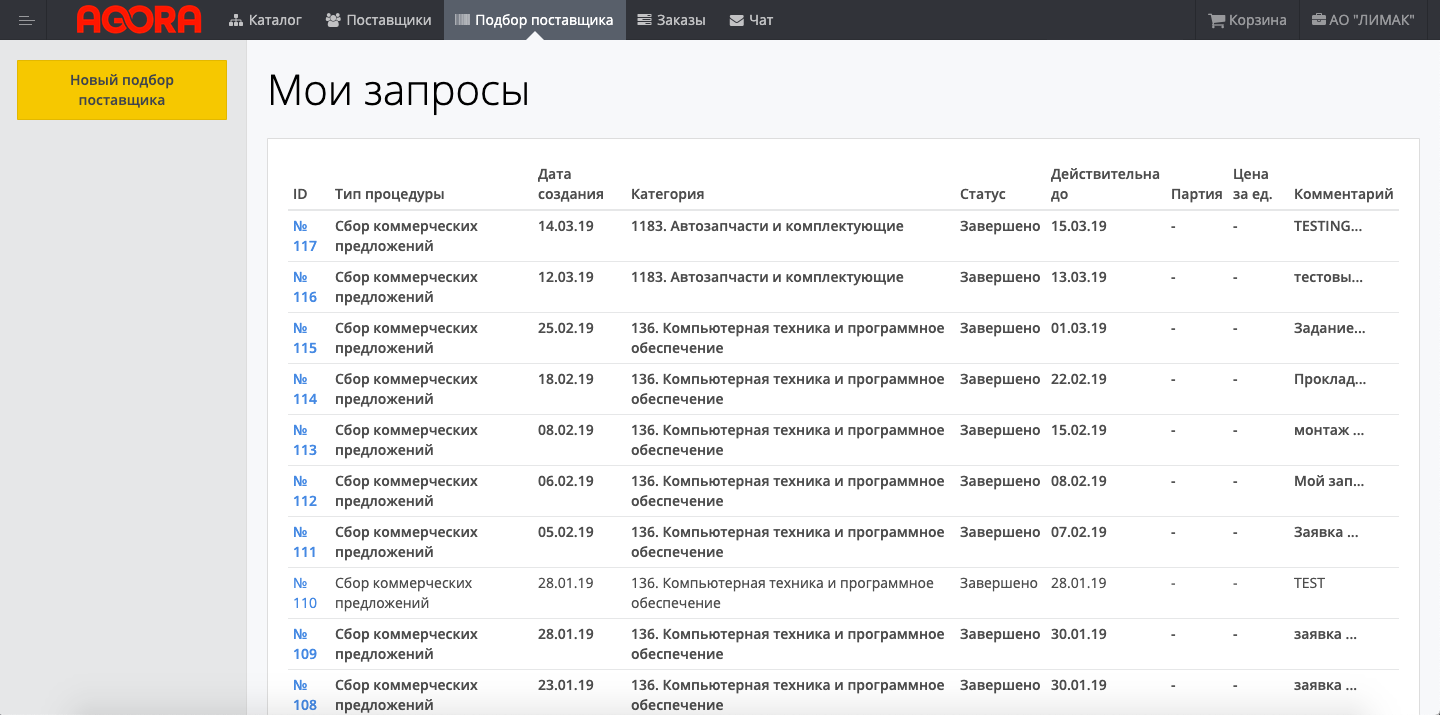Click the Партия column header
The width and height of the screenshot is (1440, 715).
1197,194
